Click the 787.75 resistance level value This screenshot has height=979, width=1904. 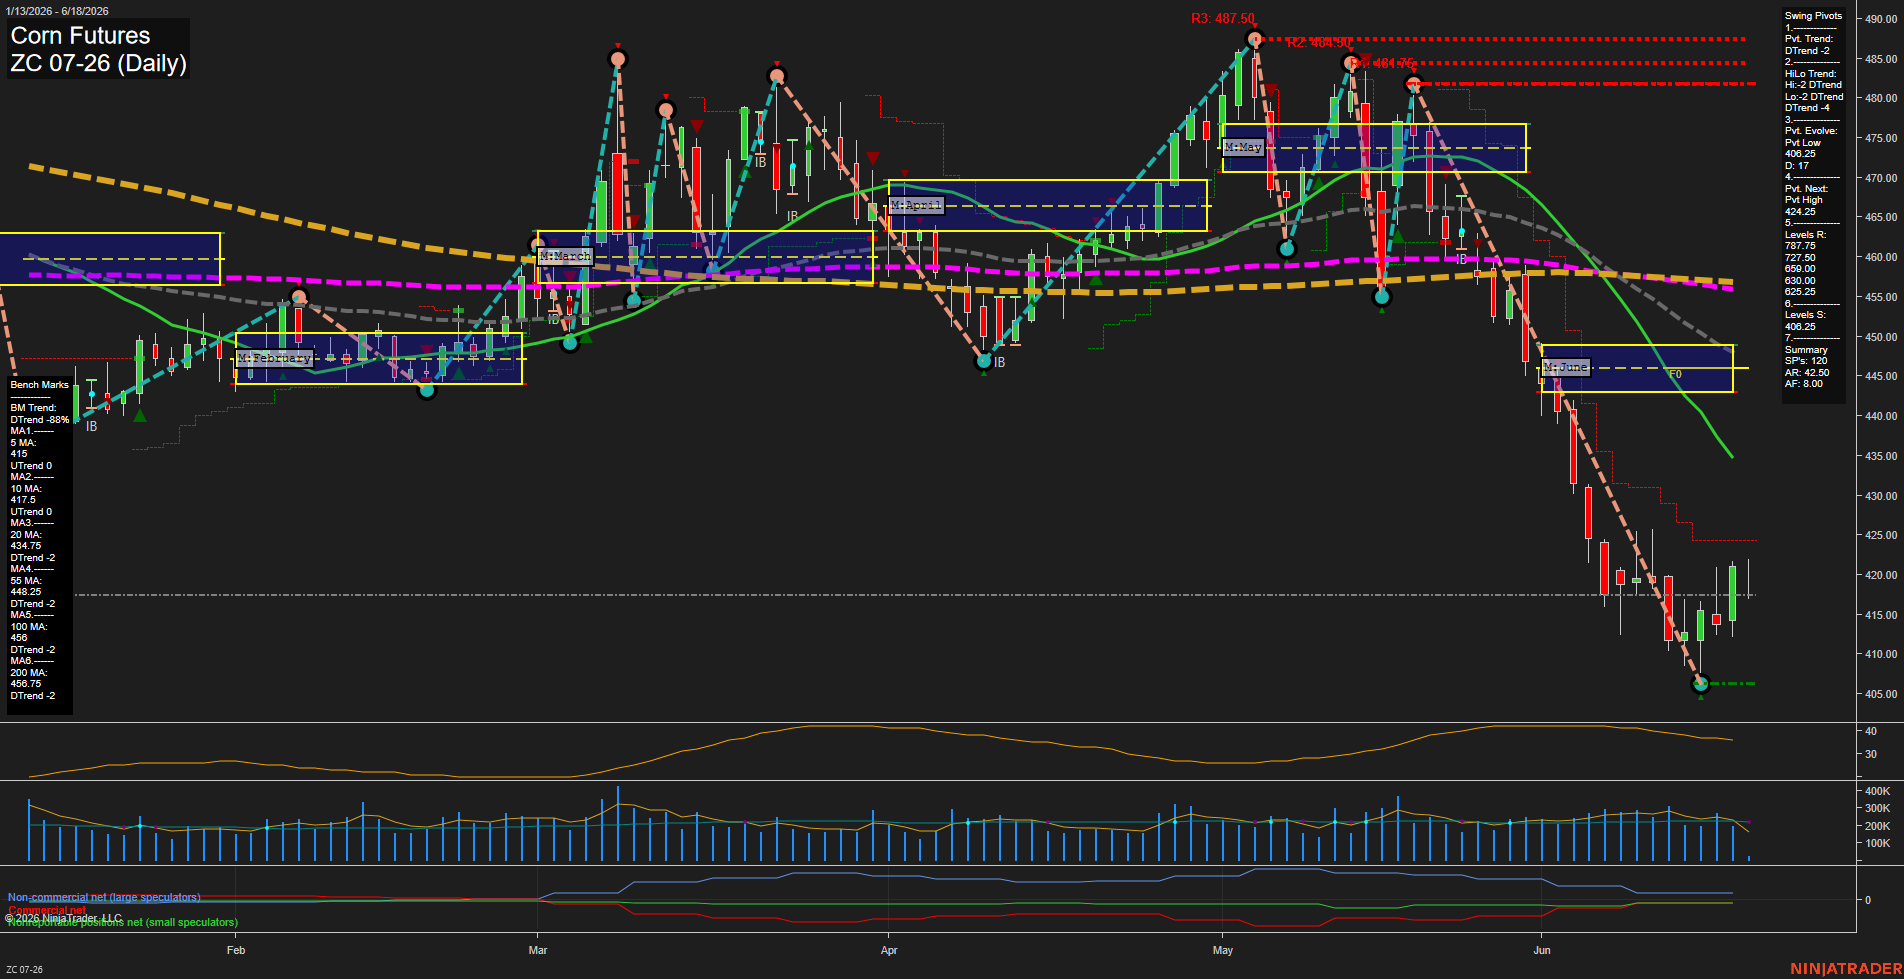[1800, 246]
